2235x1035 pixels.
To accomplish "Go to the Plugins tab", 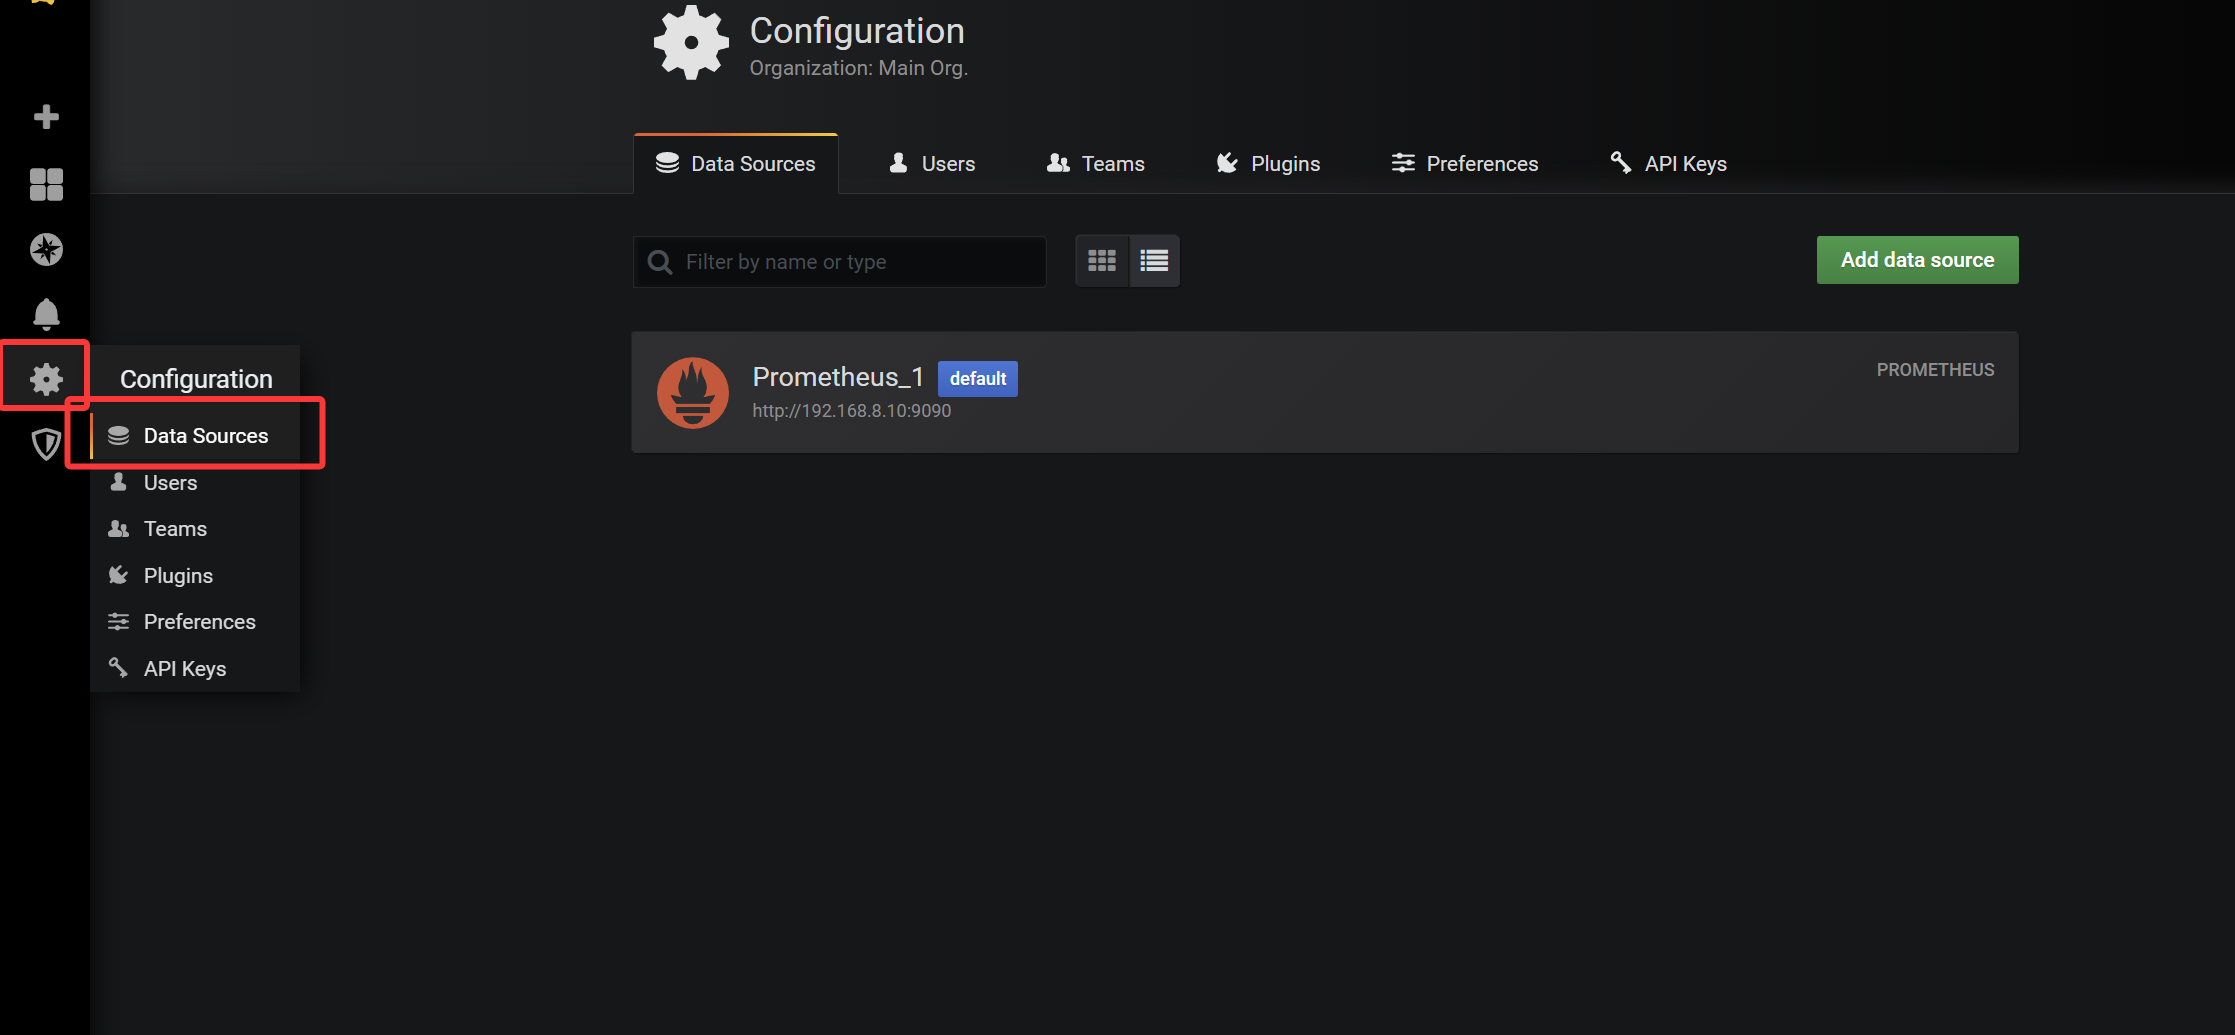I will click(x=1268, y=164).
